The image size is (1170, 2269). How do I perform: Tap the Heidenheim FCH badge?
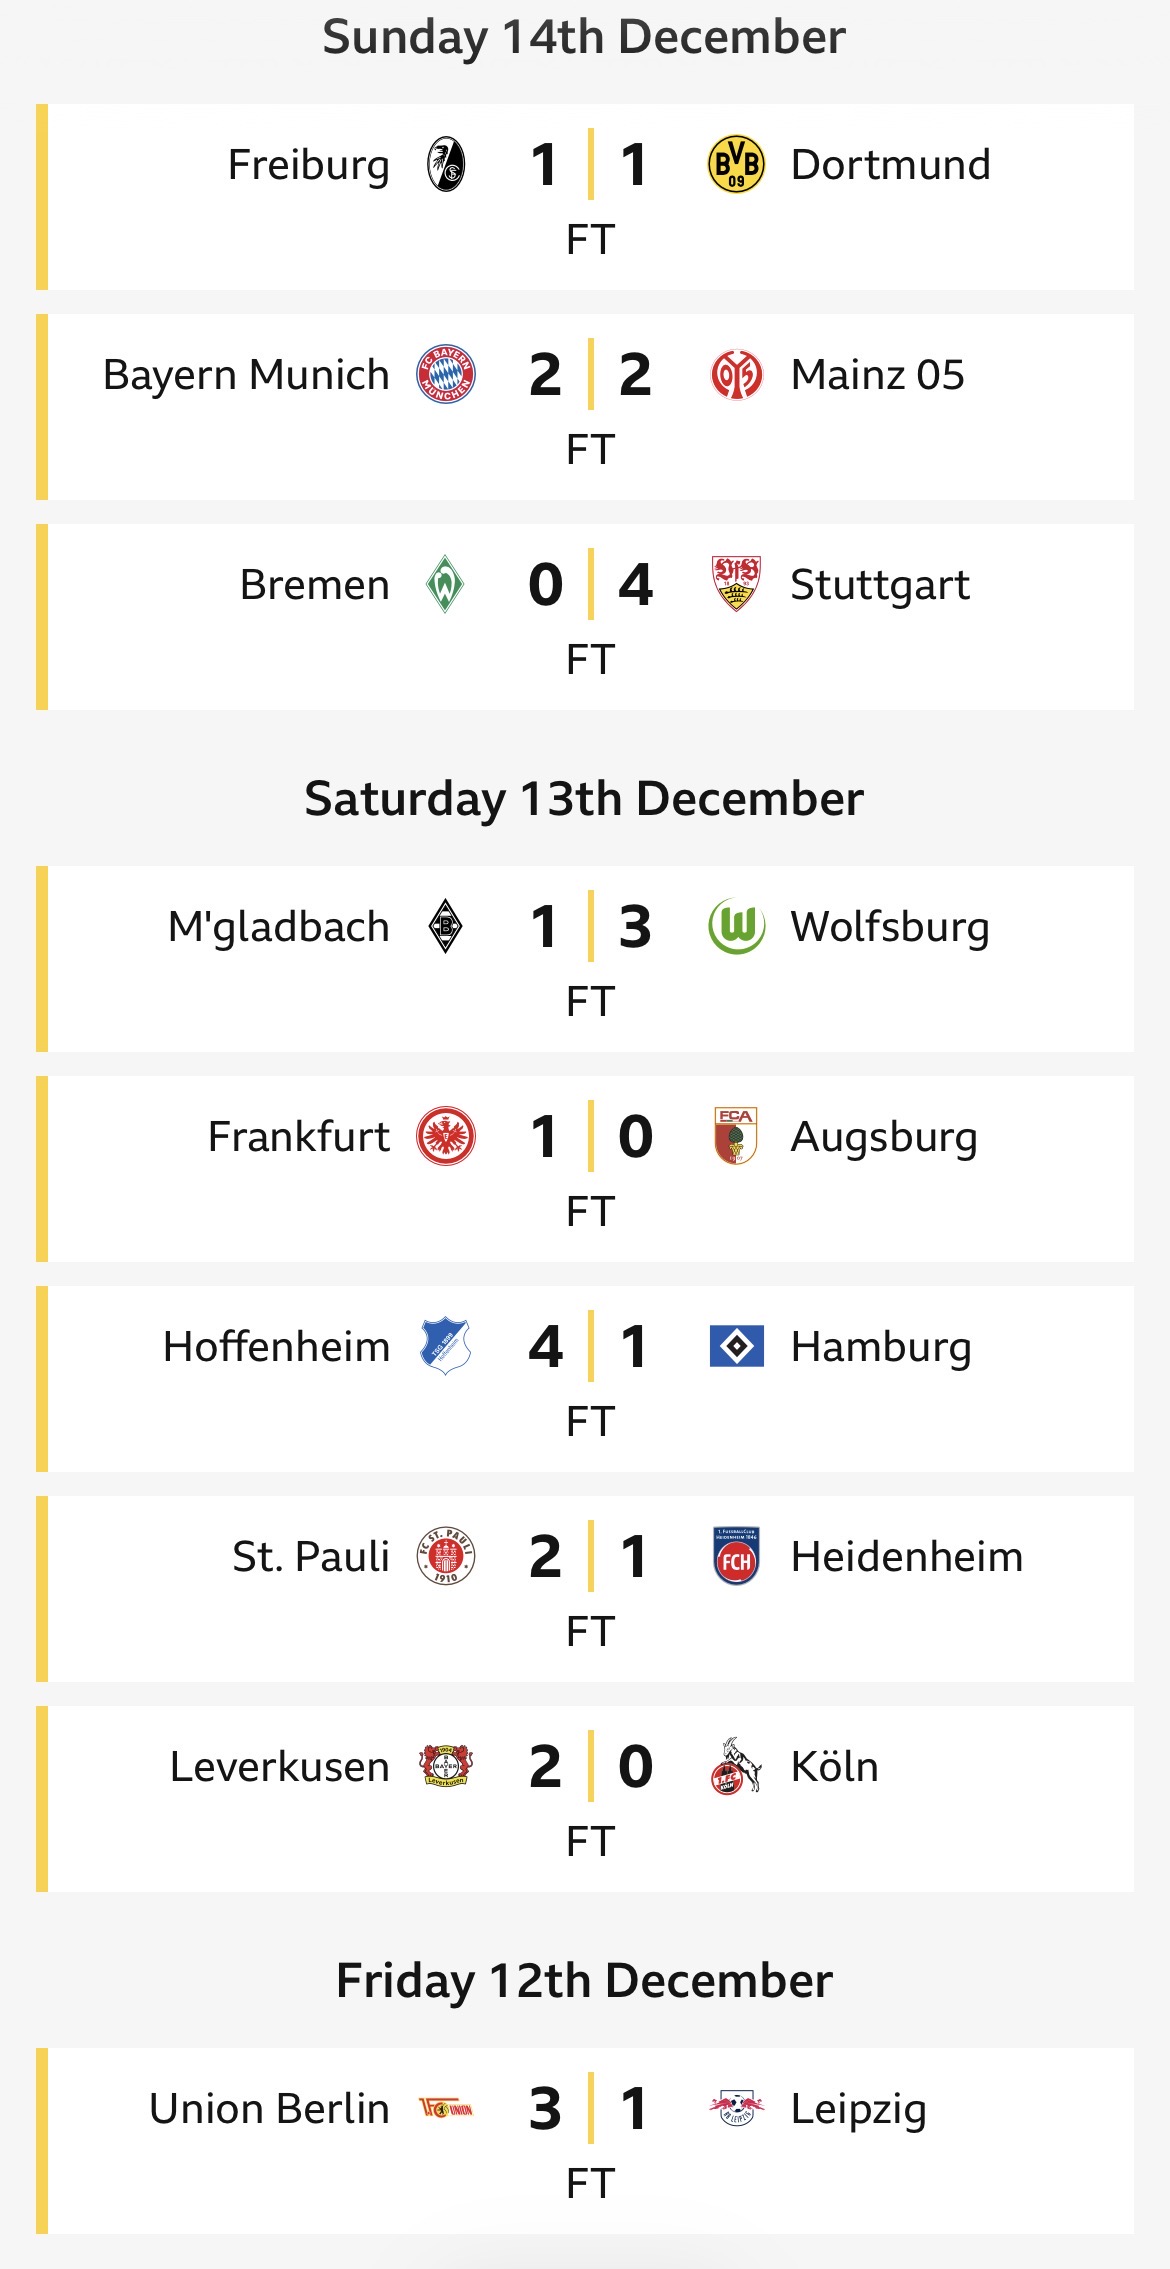[736, 1556]
